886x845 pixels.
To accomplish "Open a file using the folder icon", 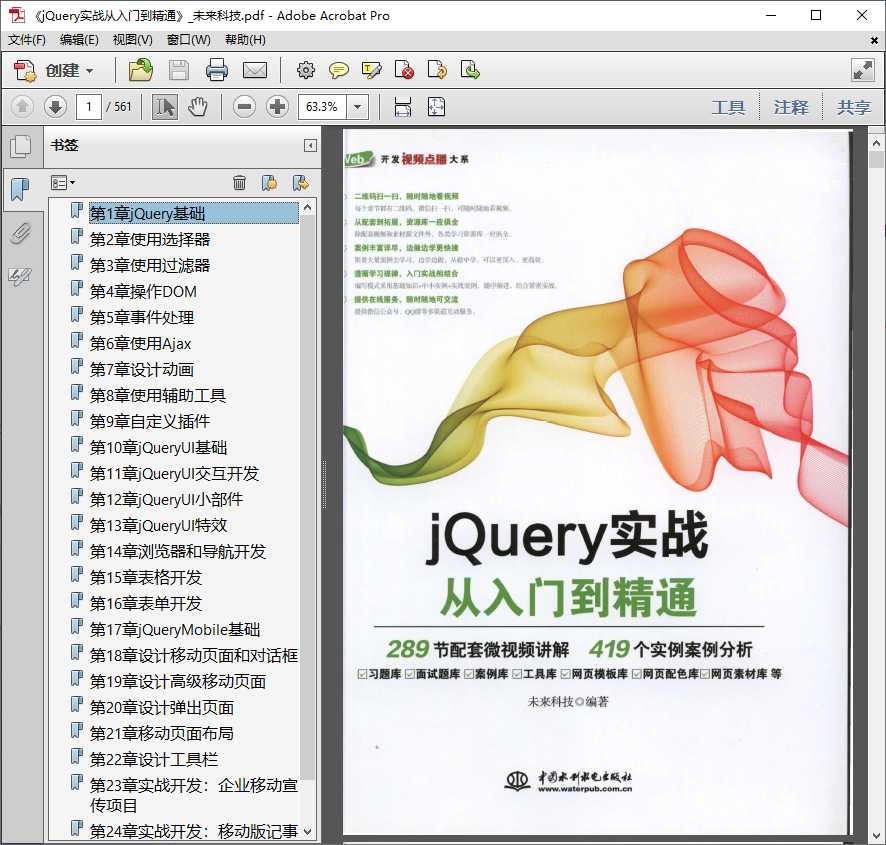I will [x=139, y=70].
